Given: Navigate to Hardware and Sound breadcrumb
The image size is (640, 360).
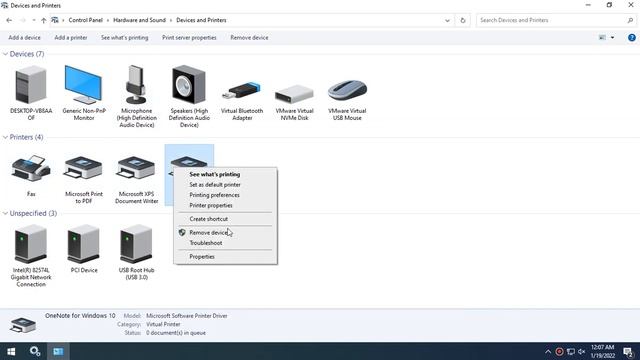Looking at the screenshot, I should 139,20.
